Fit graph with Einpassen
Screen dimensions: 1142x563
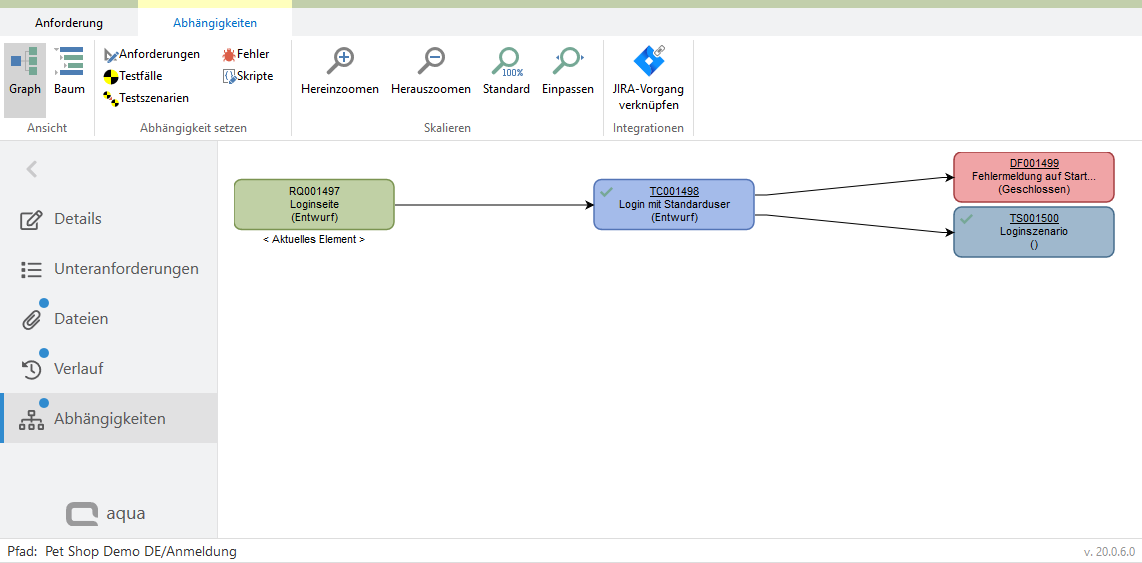coord(568,70)
